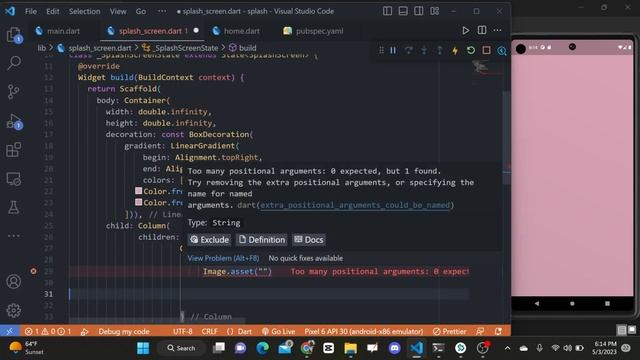Run the Dart file with play icon
This screenshot has width=640, height=360.
tap(465, 30)
